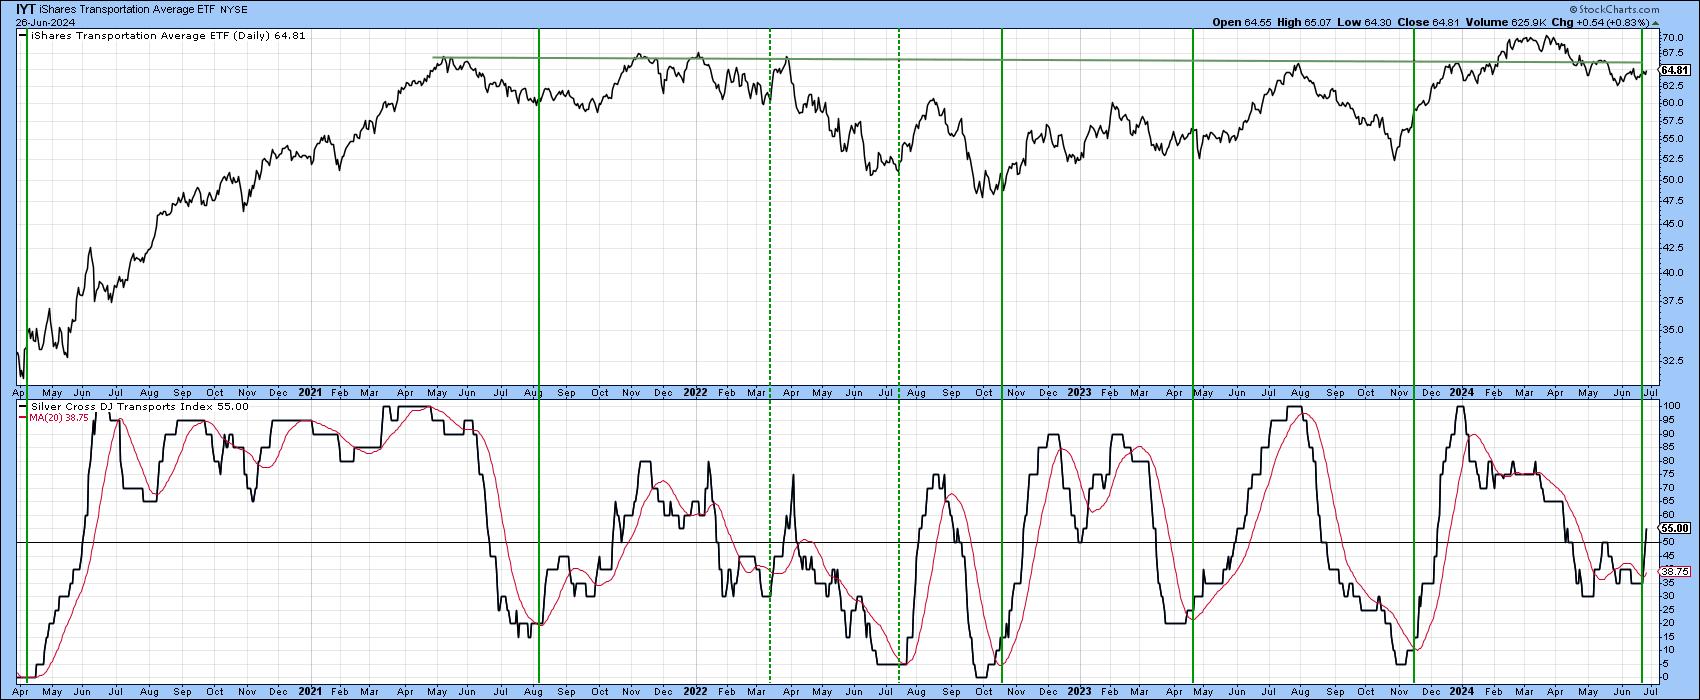
Task: Click the 67.5 label on the price axis
Action: 1671,55
